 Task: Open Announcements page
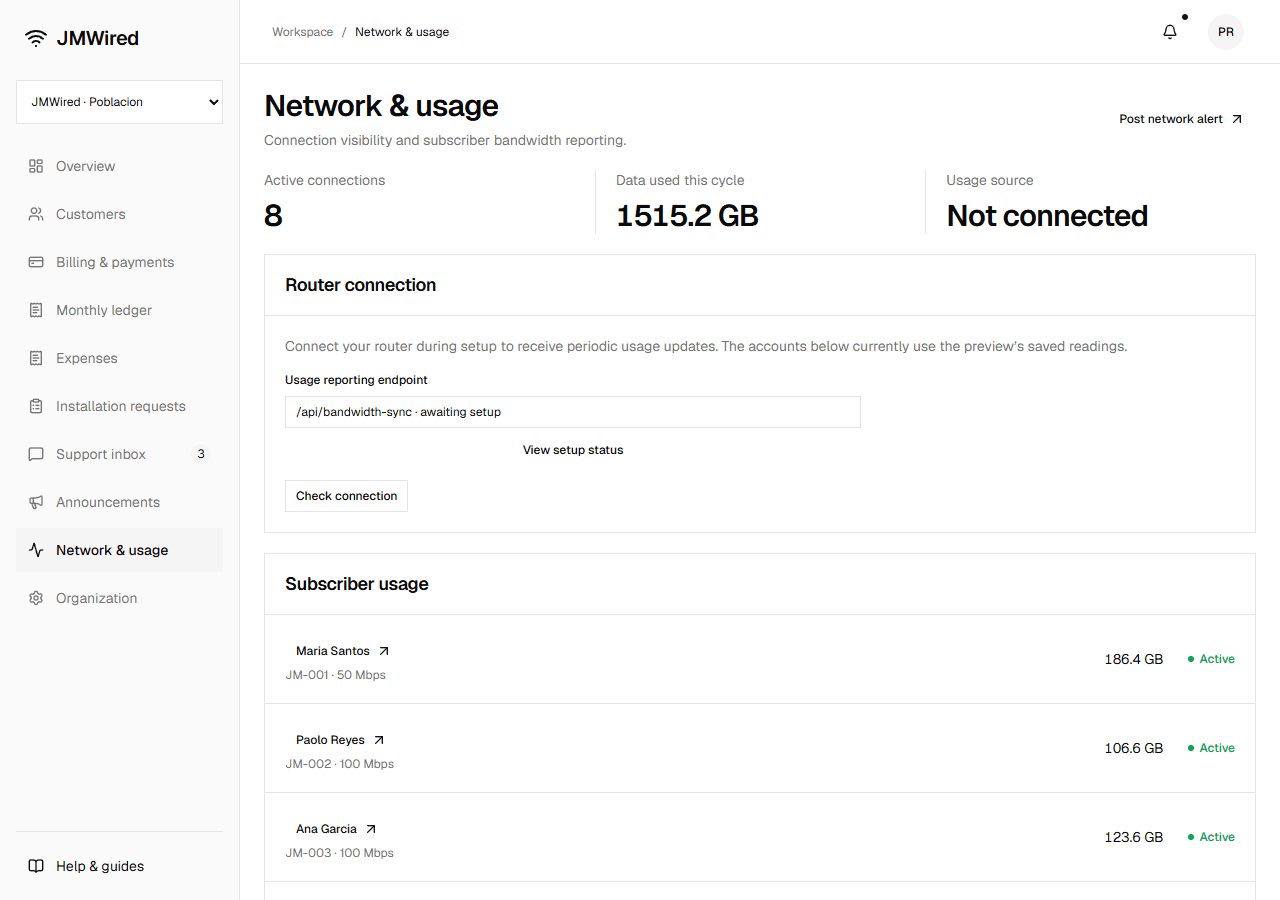click(119, 502)
